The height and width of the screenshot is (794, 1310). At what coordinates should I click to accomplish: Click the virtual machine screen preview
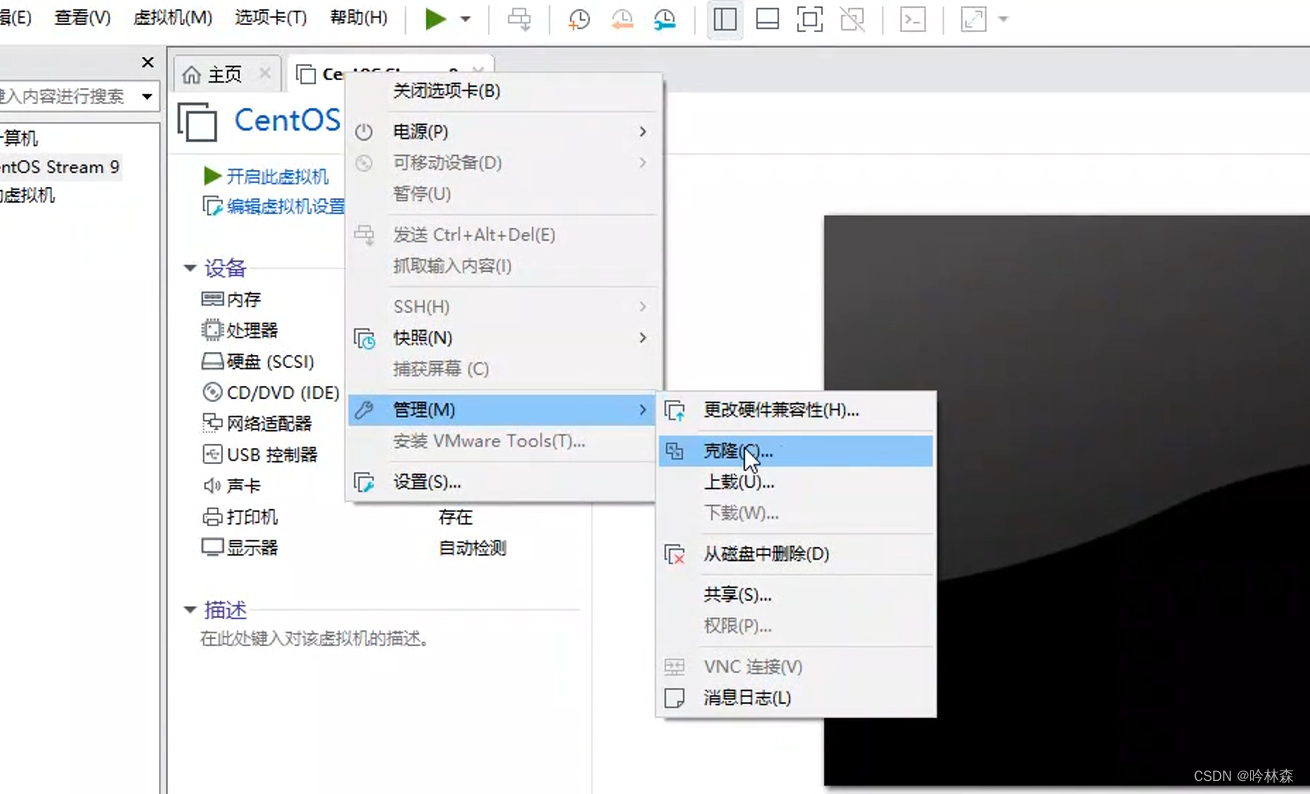click(x=1067, y=500)
